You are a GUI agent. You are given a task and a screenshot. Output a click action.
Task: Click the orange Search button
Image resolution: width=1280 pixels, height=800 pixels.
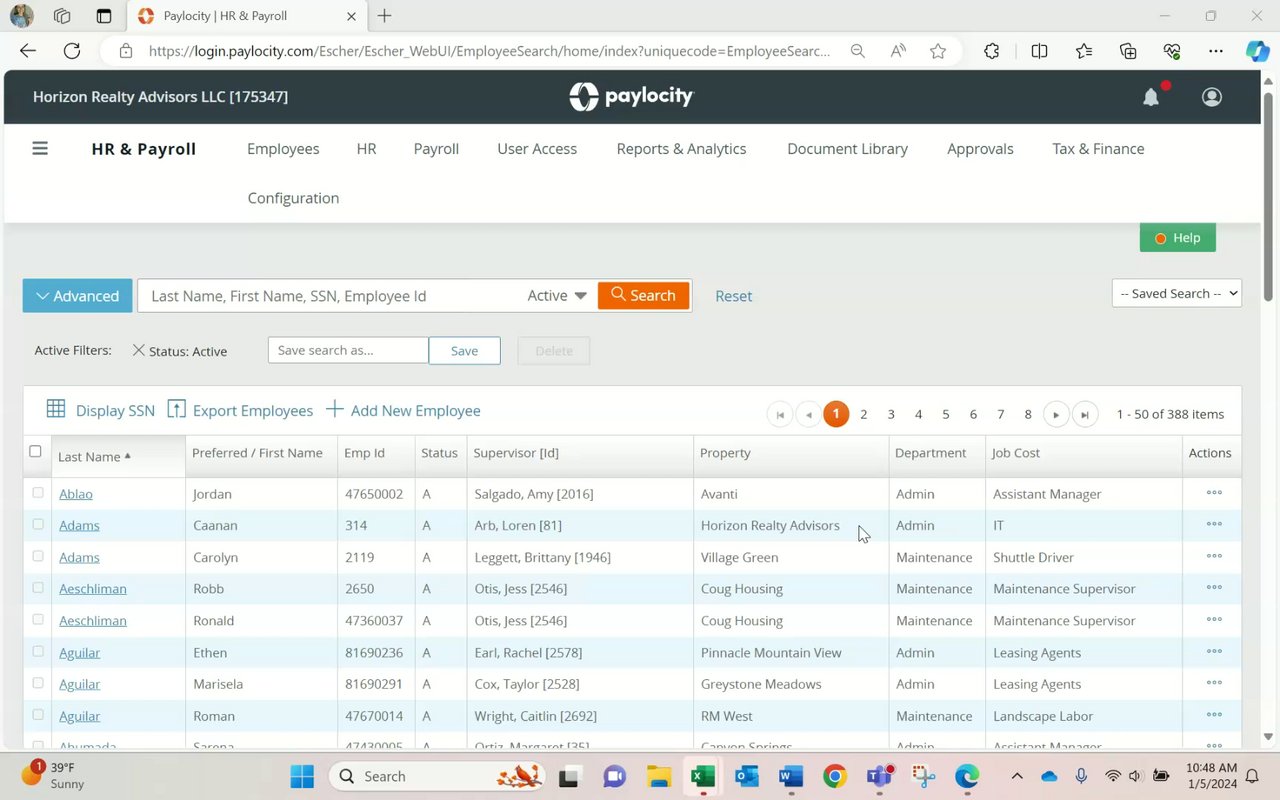click(644, 295)
